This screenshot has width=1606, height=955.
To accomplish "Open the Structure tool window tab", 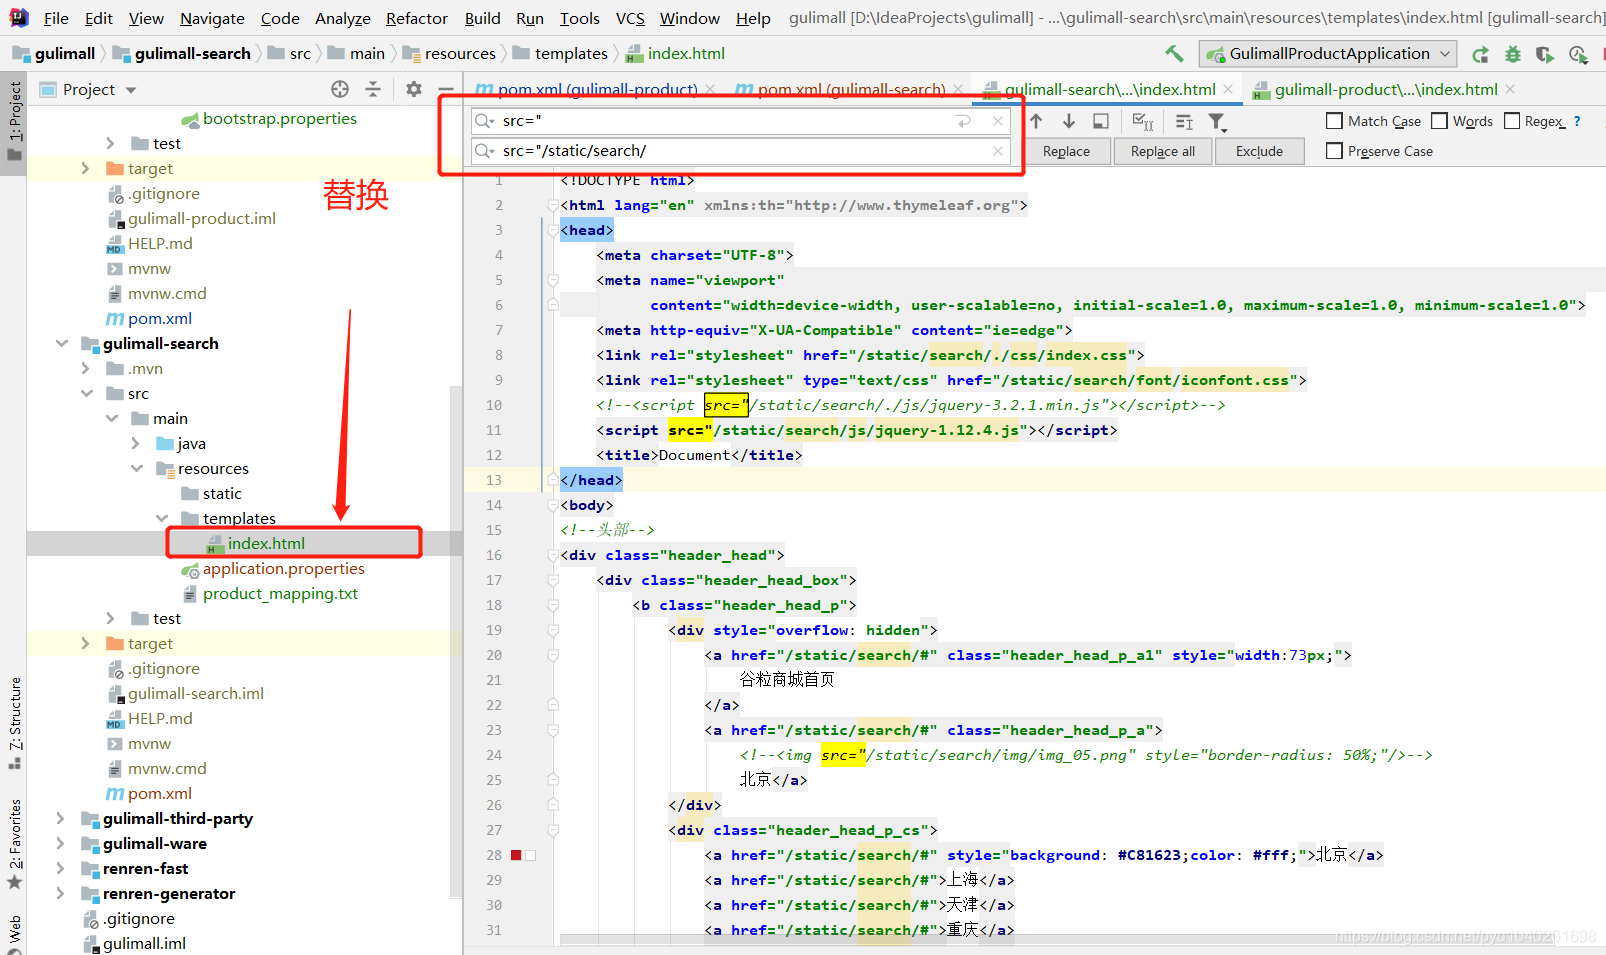I will (x=14, y=722).
